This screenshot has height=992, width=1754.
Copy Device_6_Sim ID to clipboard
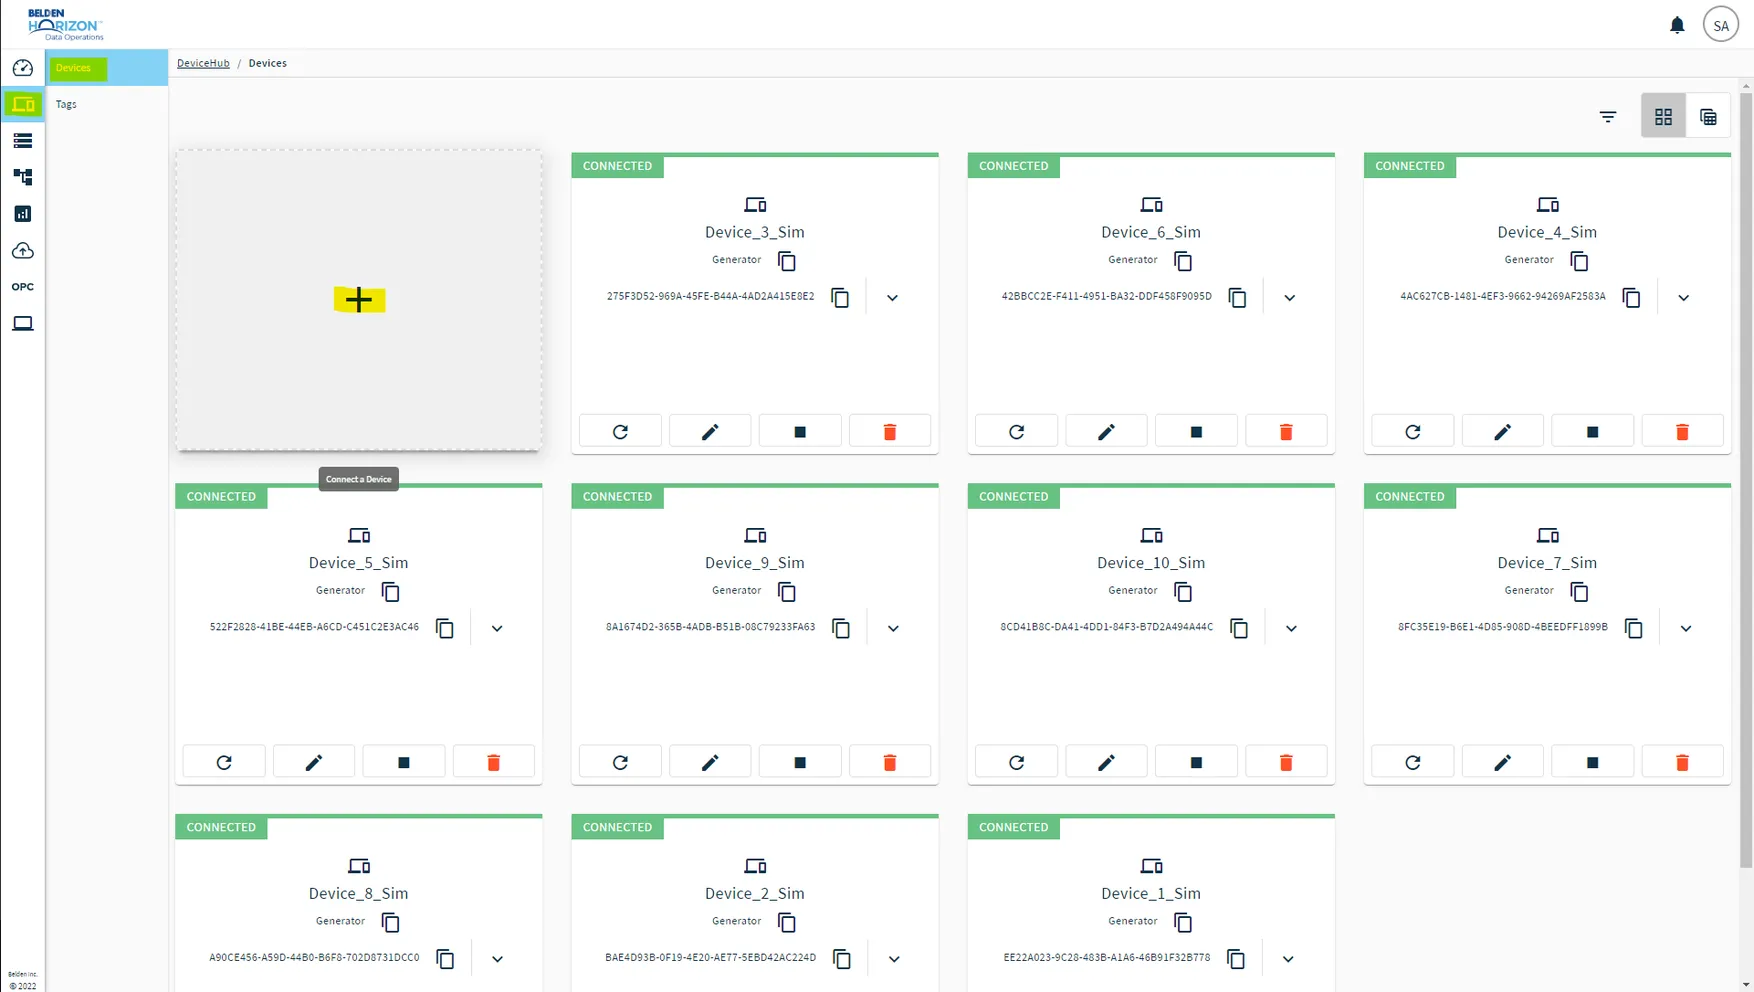(1237, 297)
